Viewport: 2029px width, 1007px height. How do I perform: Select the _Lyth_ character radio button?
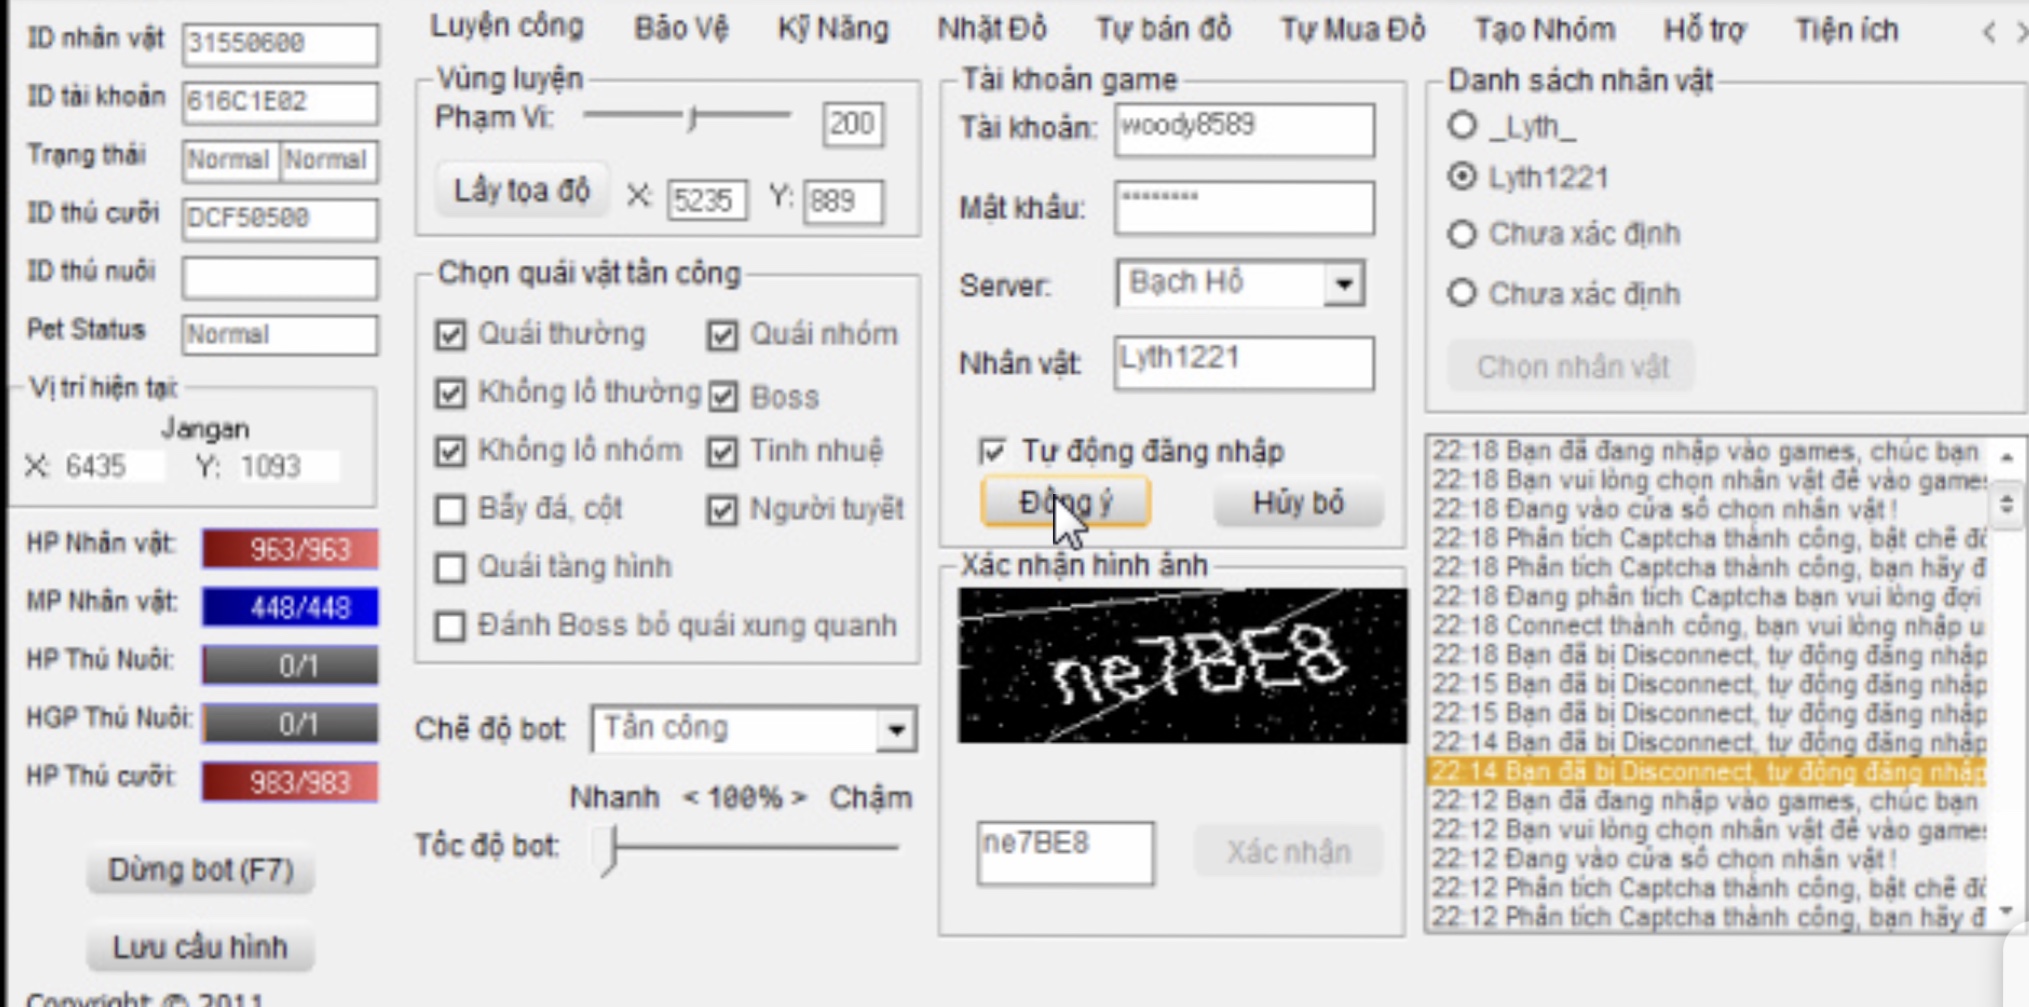(x=1462, y=125)
